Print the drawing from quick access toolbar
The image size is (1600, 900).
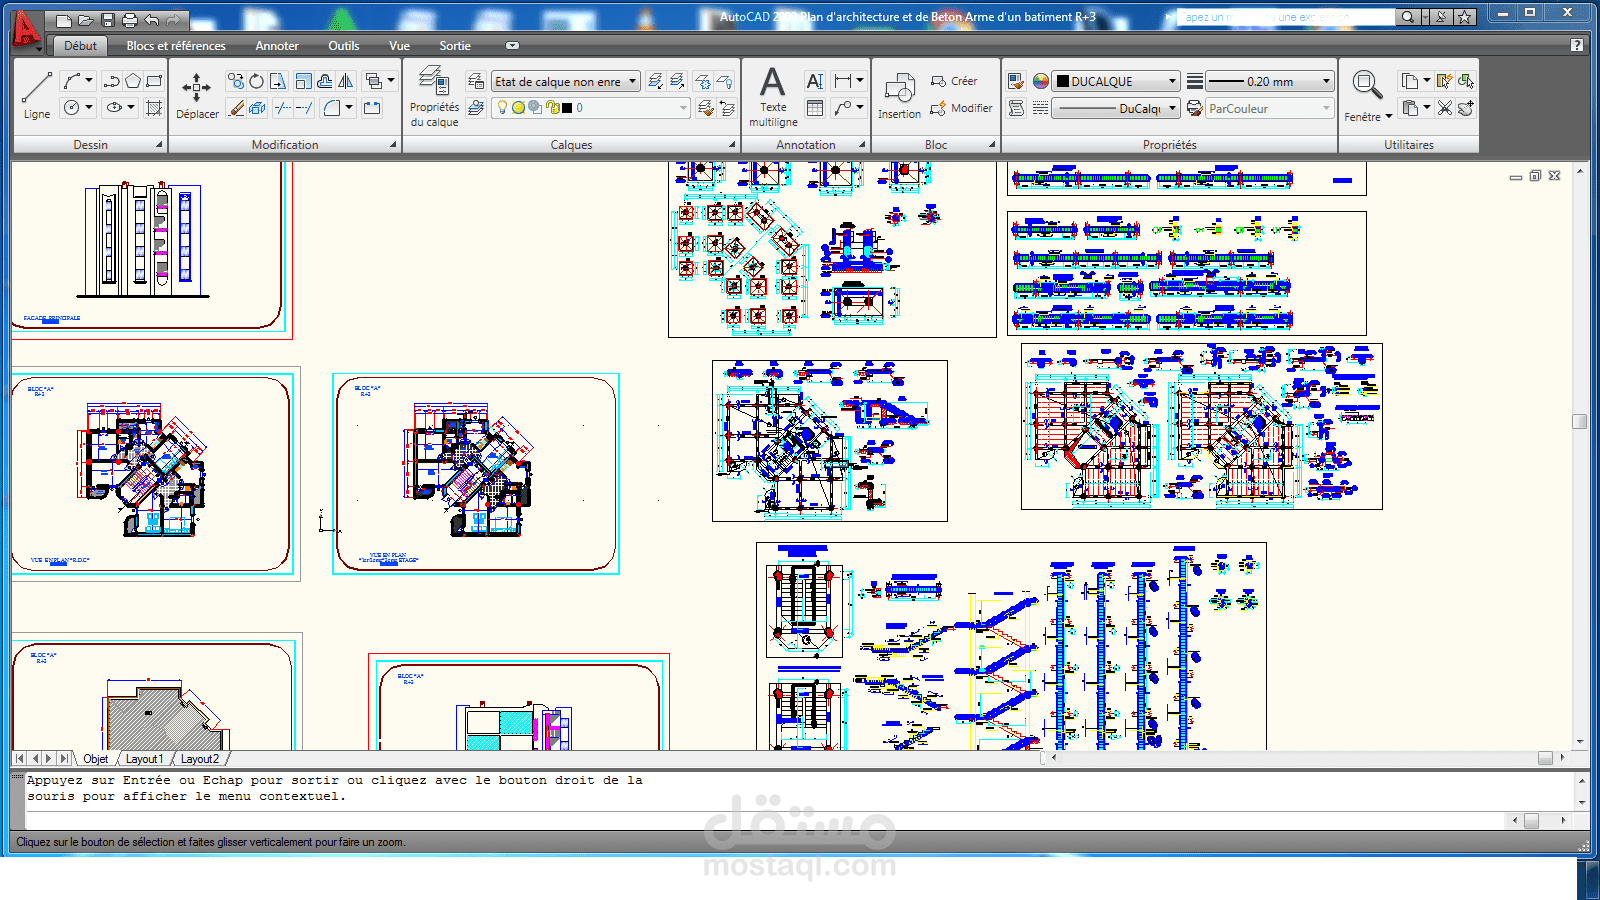coord(130,19)
